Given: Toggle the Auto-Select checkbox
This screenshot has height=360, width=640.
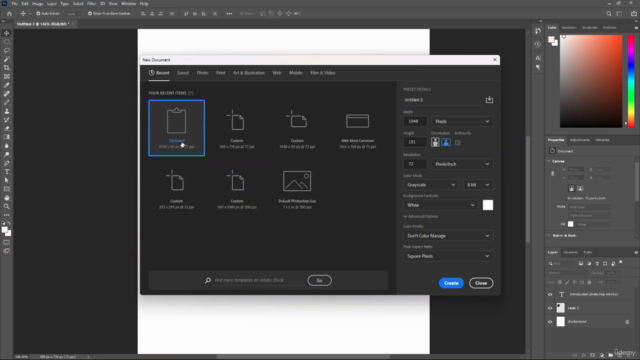Looking at the screenshot, I should 38,13.
